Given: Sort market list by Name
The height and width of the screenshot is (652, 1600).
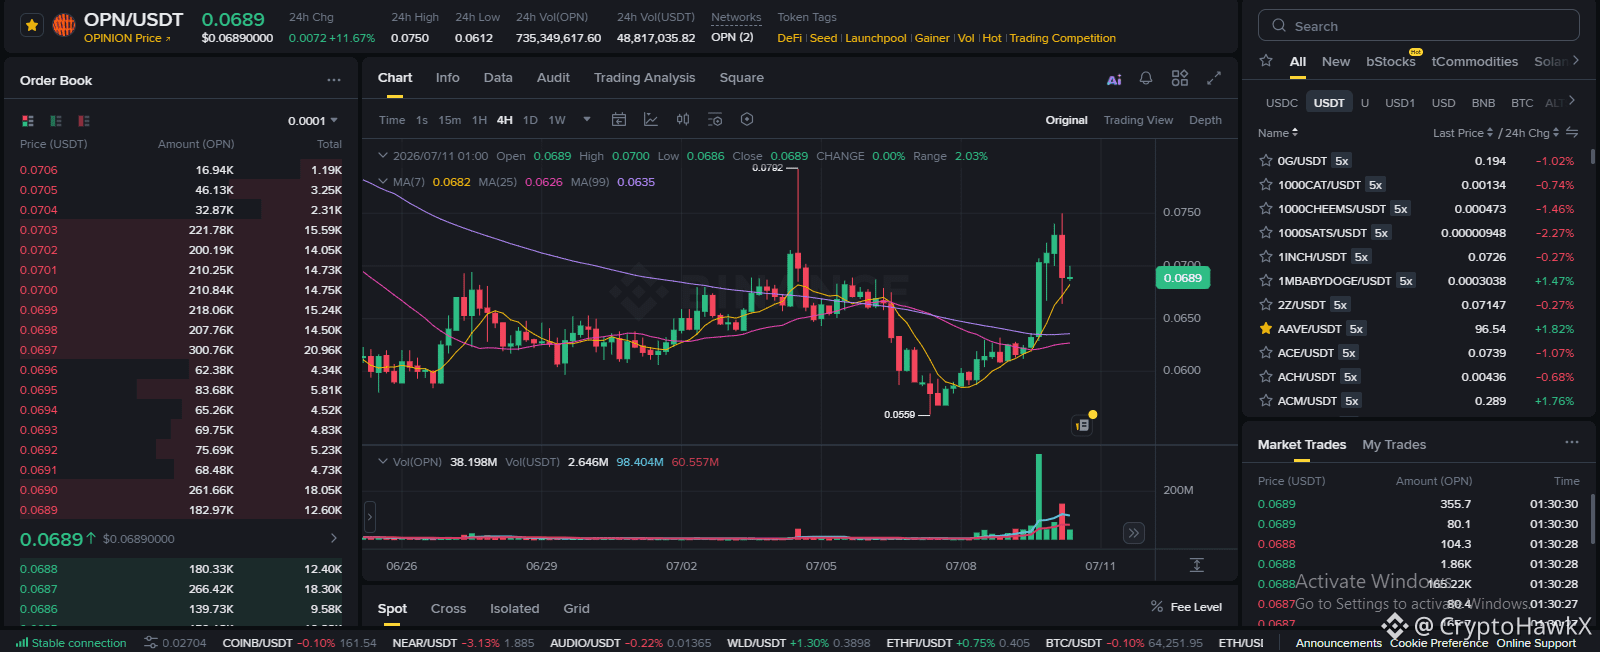Looking at the screenshot, I should pyautogui.click(x=1278, y=133).
